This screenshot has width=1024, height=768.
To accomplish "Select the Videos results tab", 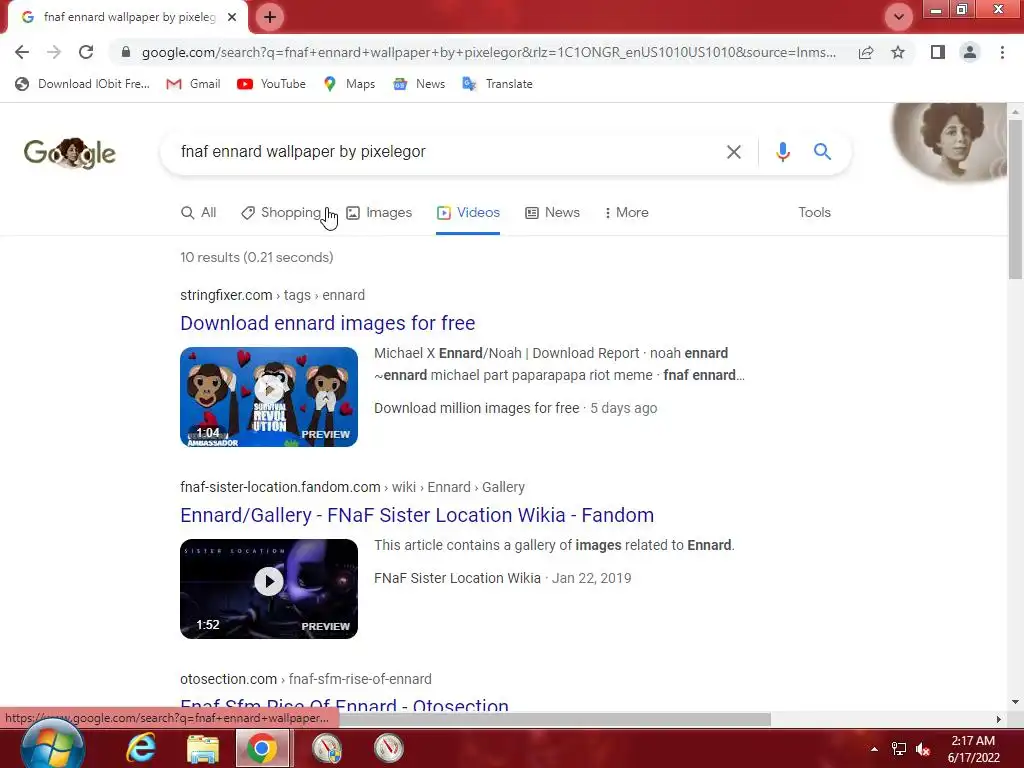I will coord(468,212).
